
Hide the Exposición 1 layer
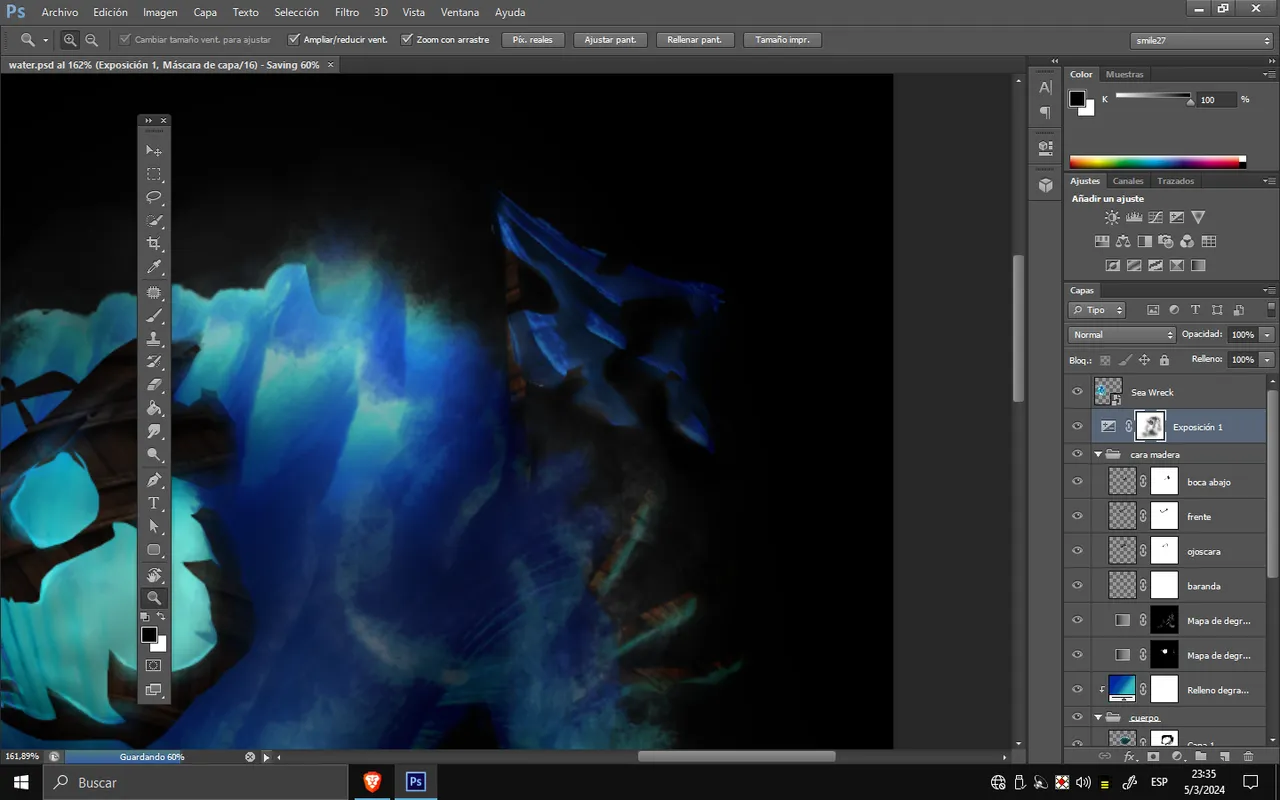1077,427
